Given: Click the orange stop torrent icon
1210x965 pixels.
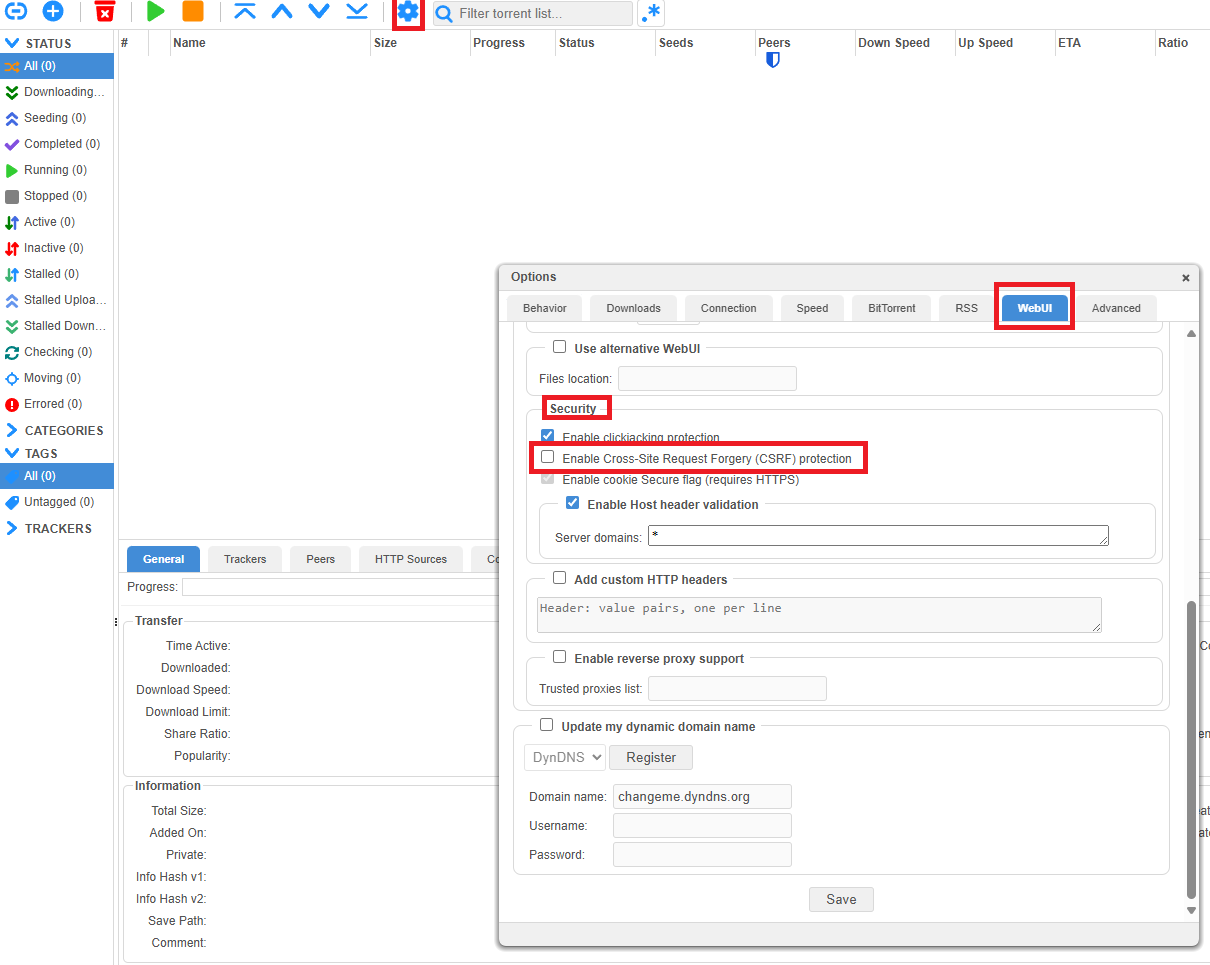Looking at the screenshot, I should 194,12.
